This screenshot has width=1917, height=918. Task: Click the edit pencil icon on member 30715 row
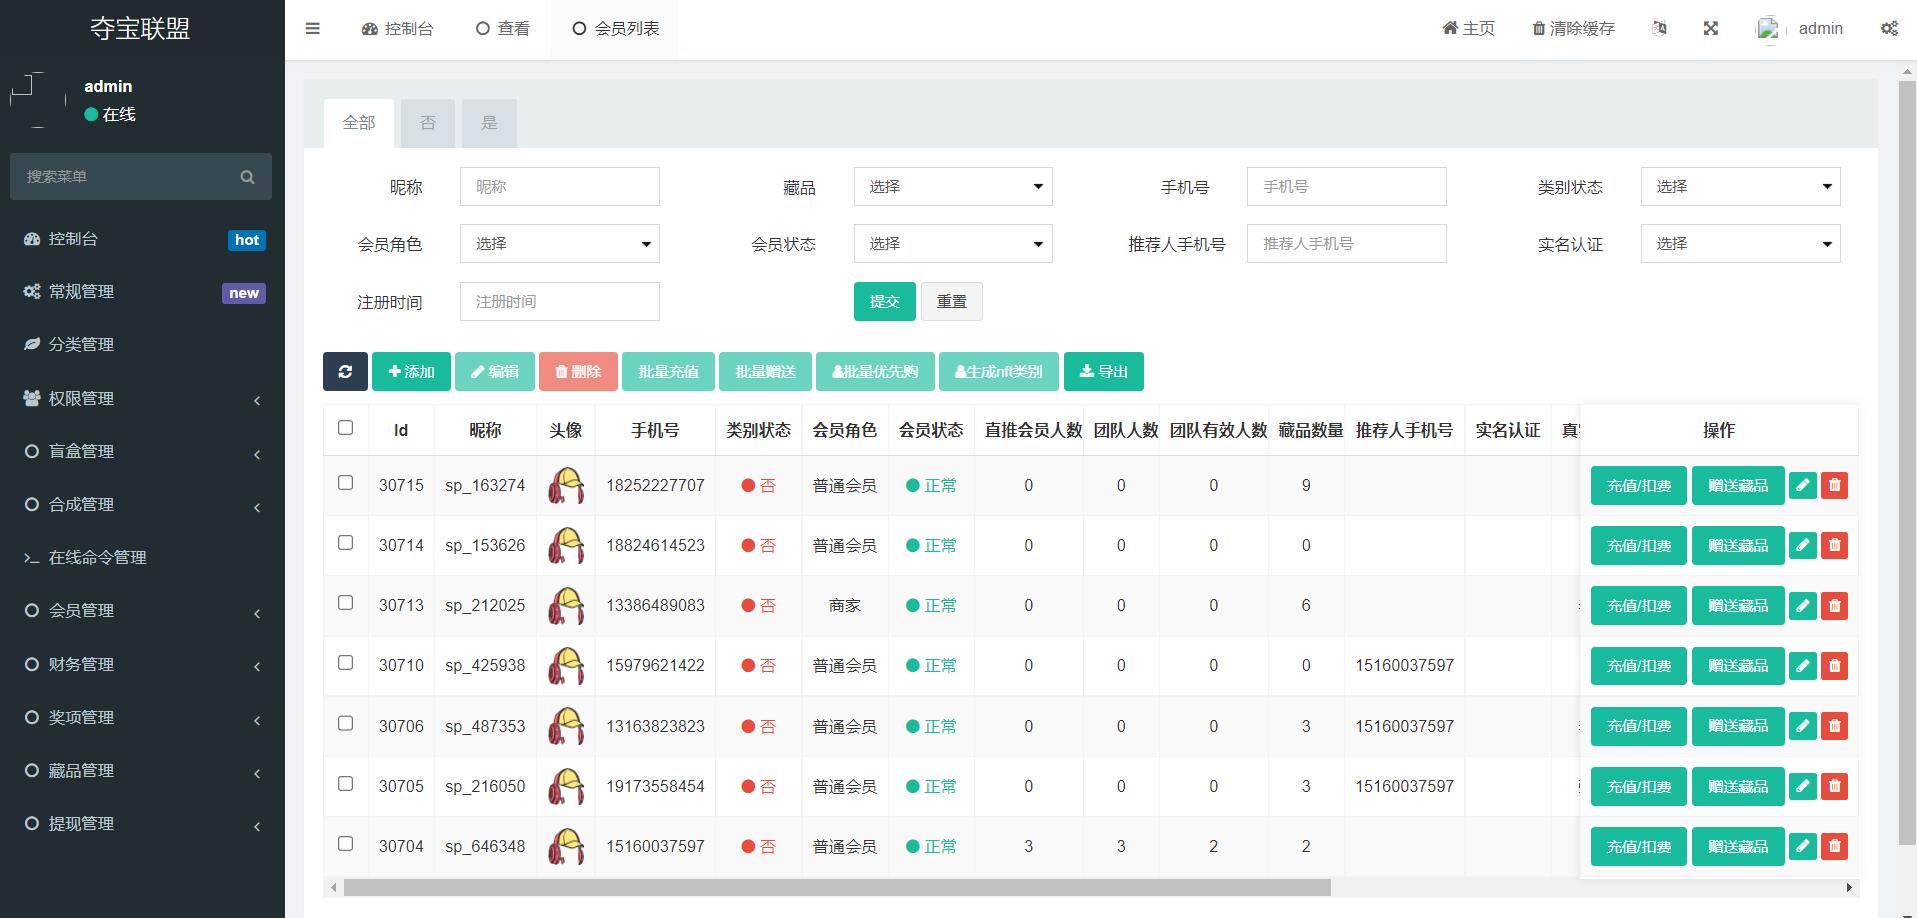coord(1802,485)
